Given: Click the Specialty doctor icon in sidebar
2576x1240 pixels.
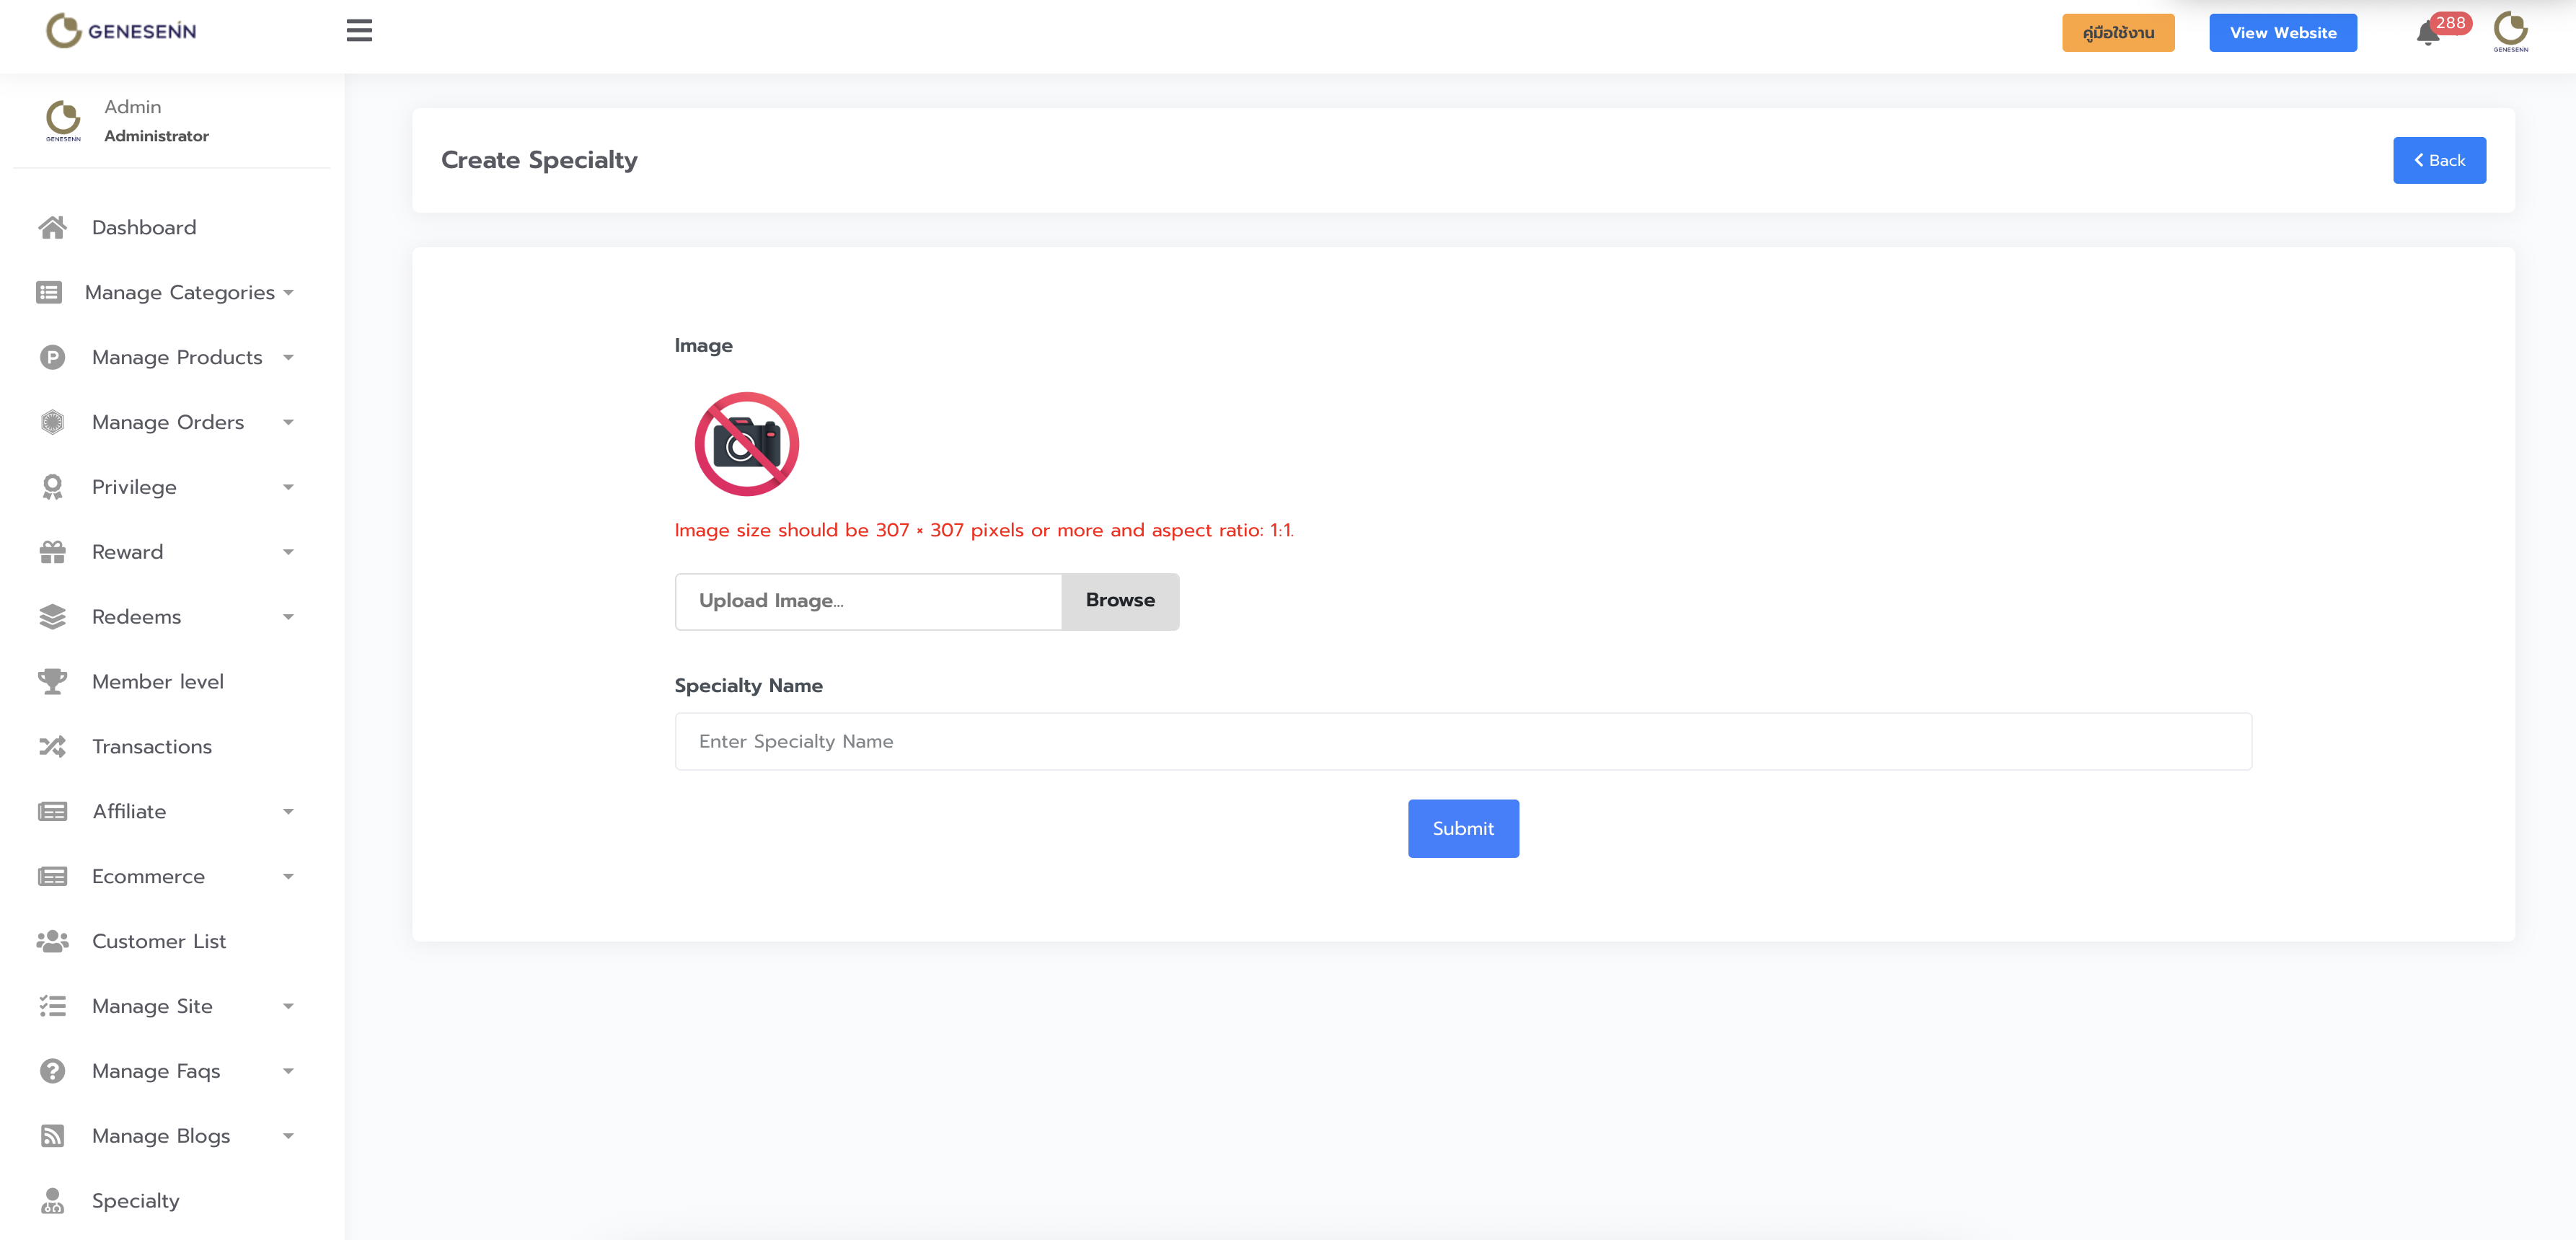Looking at the screenshot, I should [52, 1201].
